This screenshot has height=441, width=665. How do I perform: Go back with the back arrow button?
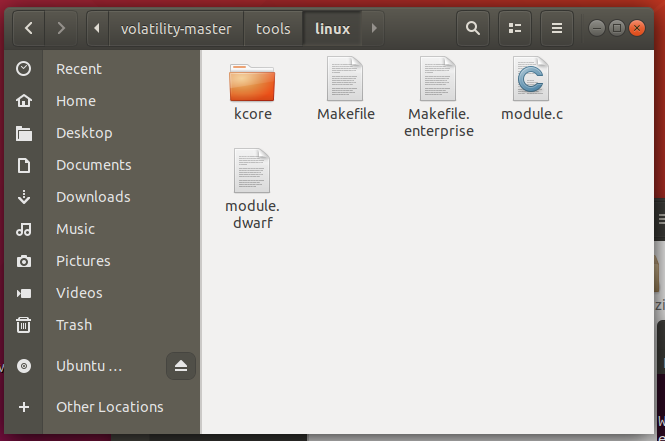29,28
